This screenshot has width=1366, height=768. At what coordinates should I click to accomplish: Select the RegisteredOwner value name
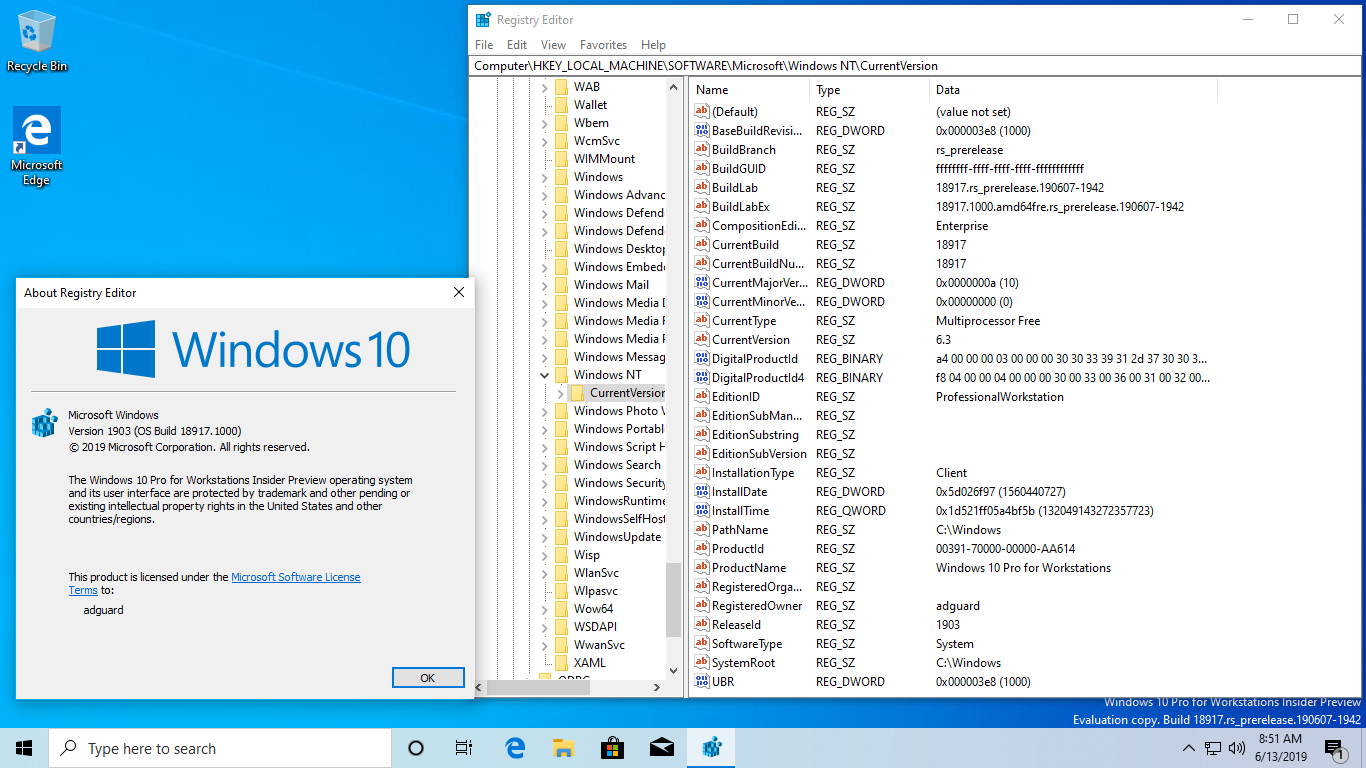pos(757,606)
